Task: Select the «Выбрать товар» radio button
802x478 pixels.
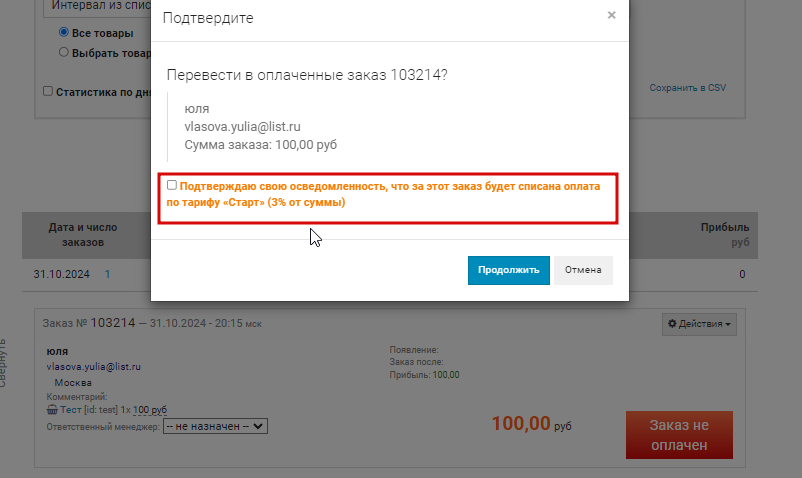Action: click(64, 52)
